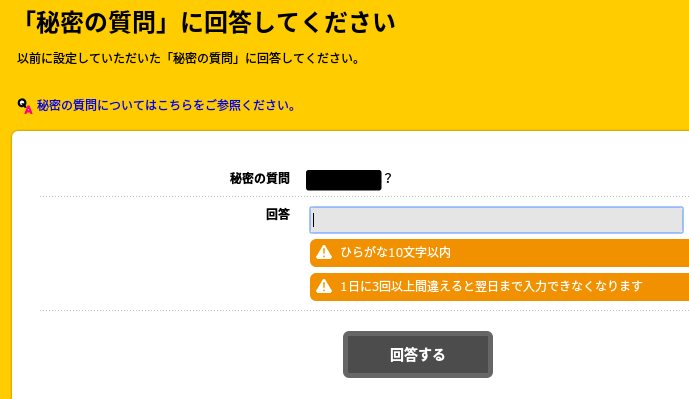Click the ひらがな10文字以内 orange notice banner

point(499,253)
